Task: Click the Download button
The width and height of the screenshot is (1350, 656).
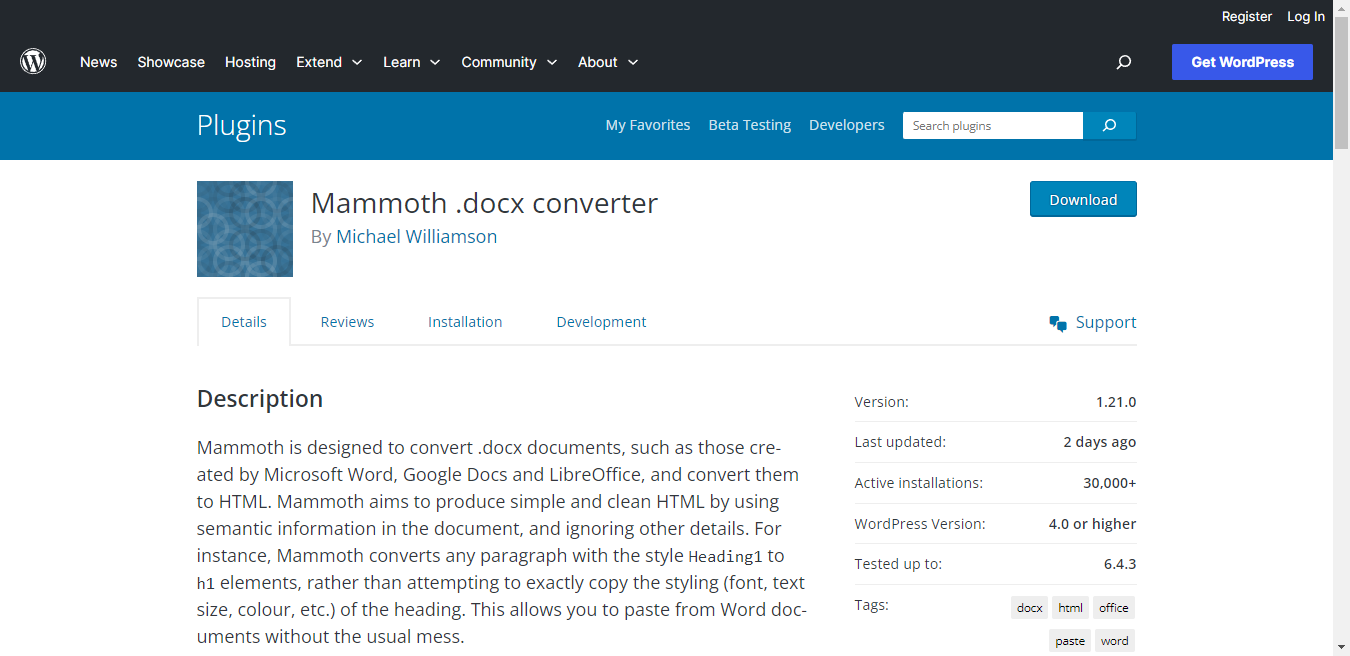Action: [x=1083, y=199]
